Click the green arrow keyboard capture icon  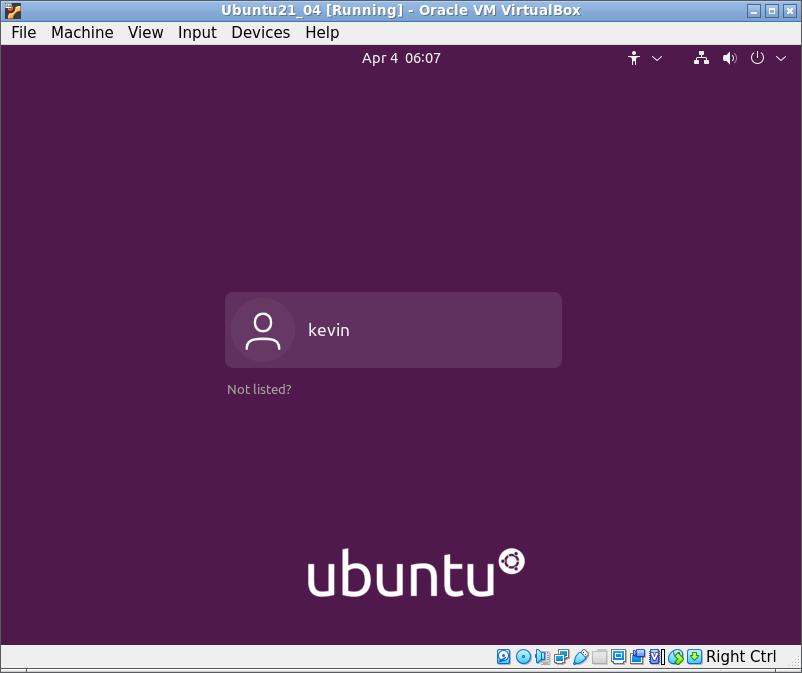[694, 657]
